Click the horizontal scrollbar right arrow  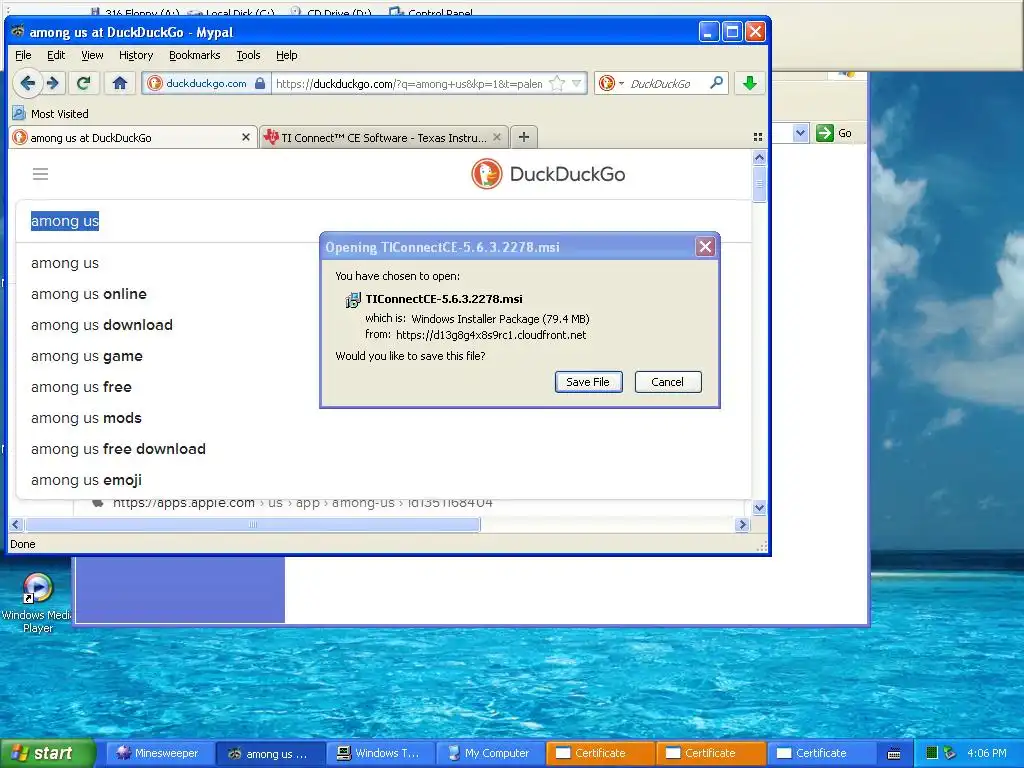coord(742,524)
